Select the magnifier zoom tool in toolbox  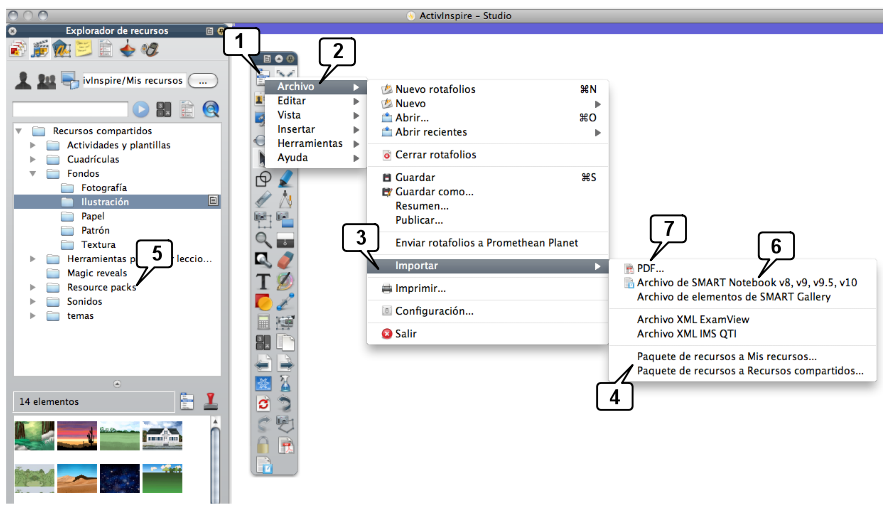pyautogui.click(x=264, y=239)
